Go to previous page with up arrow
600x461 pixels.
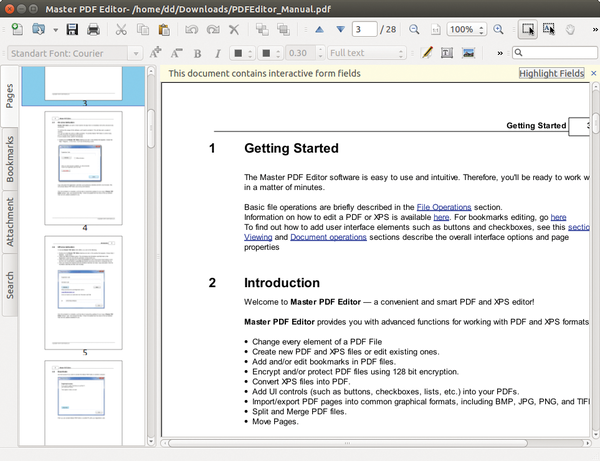coord(320,29)
